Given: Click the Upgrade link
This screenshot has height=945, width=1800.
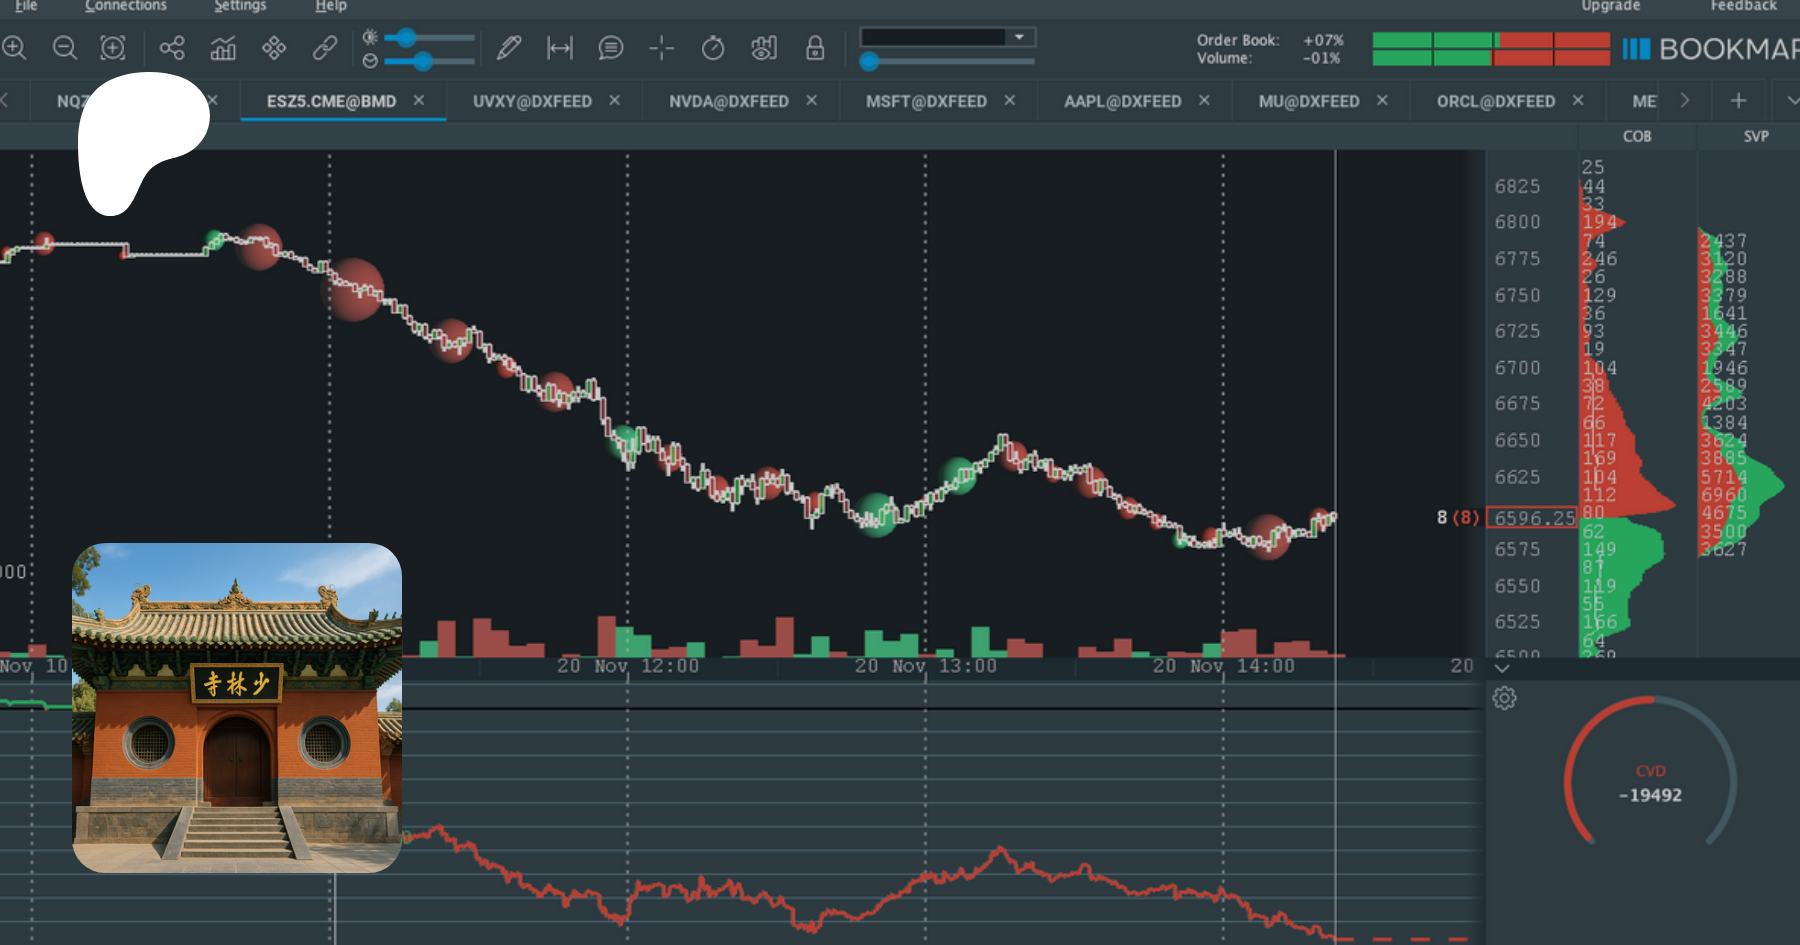Looking at the screenshot, I should (x=1610, y=6).
